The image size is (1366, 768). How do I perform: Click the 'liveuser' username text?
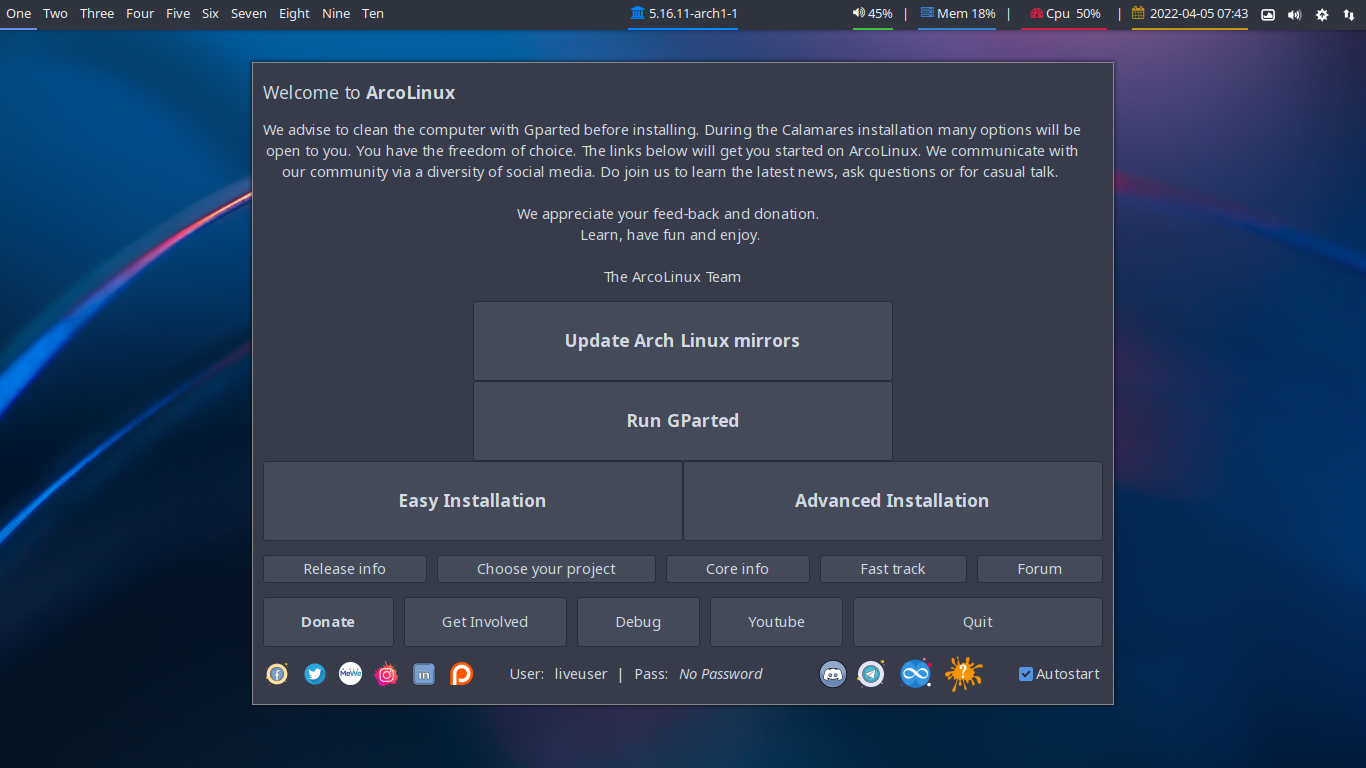pos(581,674)
